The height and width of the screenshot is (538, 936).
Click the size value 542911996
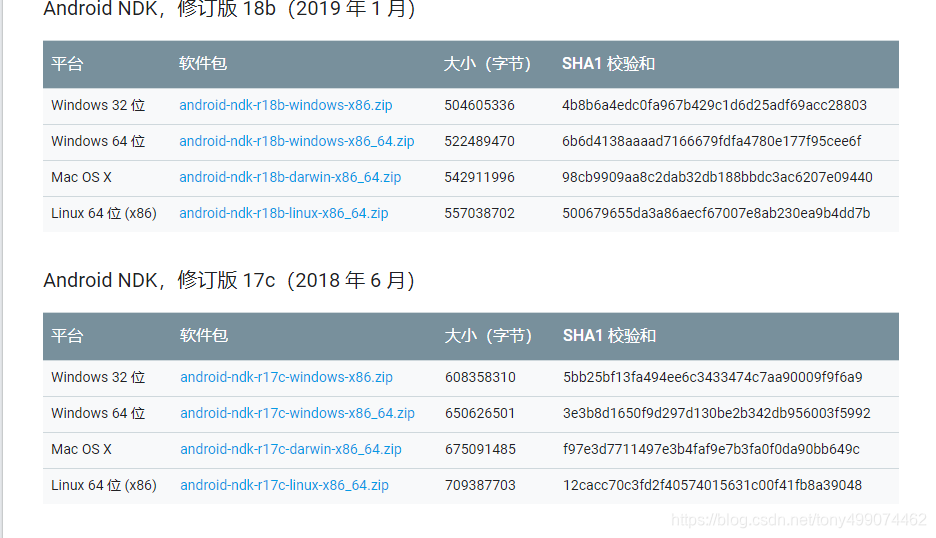479,177
